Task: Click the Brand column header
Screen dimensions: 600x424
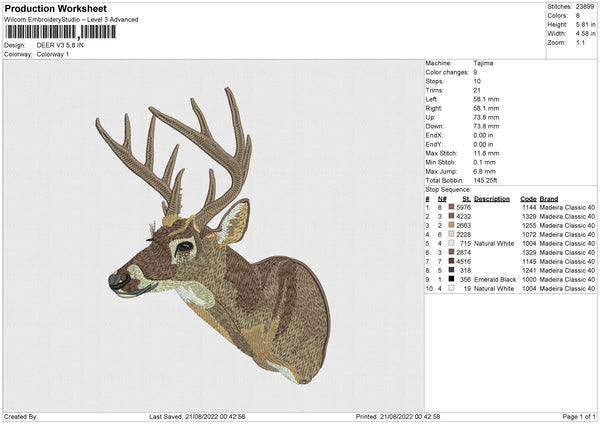Action: click(550, 198)
